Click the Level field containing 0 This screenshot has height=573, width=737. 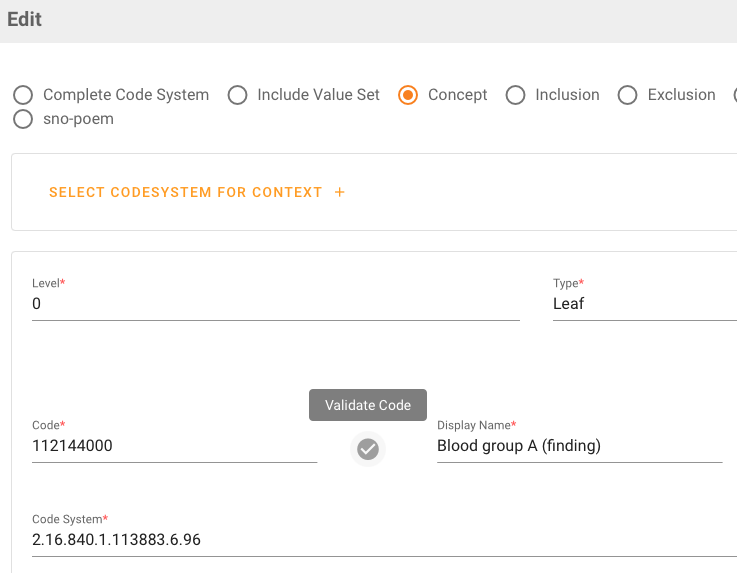pos(275,304)
